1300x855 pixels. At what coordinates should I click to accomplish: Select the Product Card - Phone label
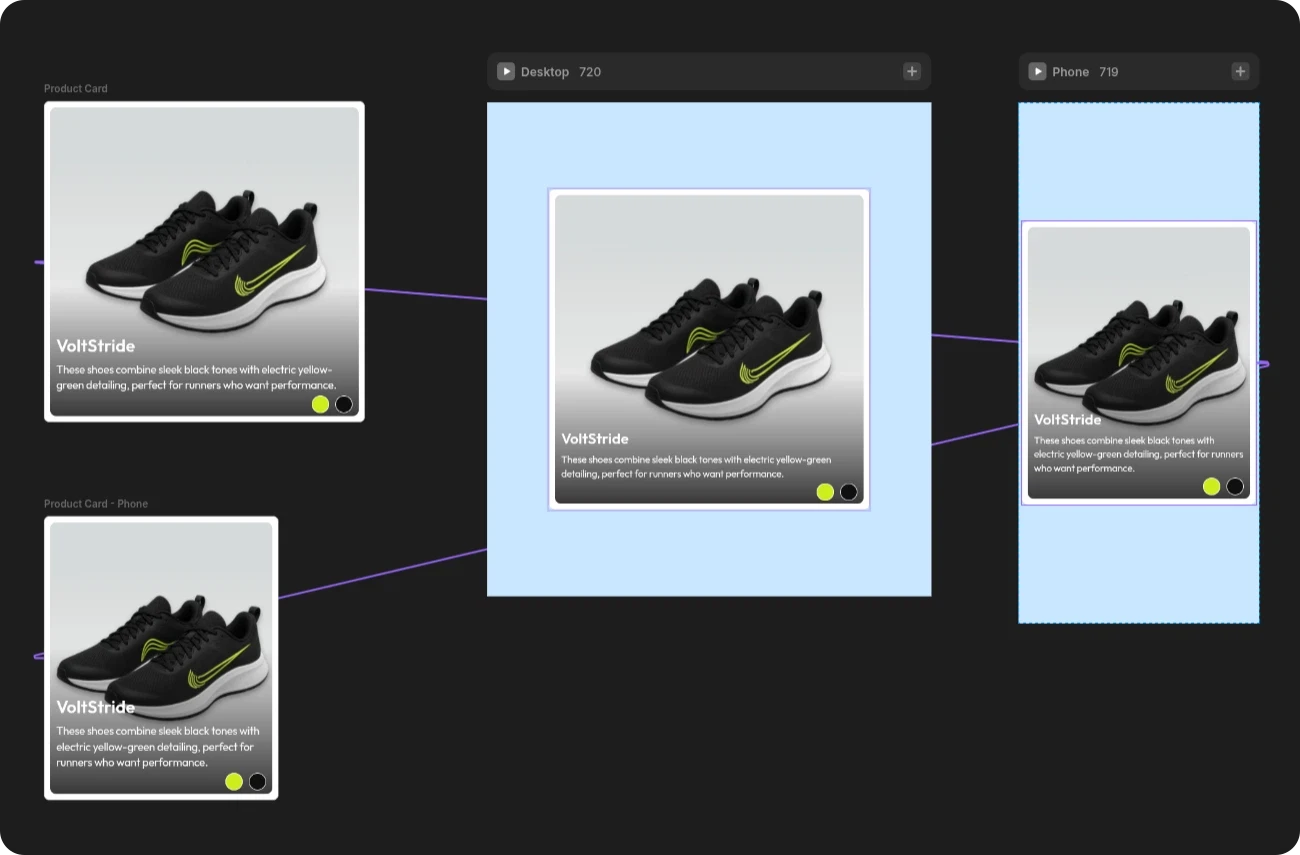[x=96, y=504]
